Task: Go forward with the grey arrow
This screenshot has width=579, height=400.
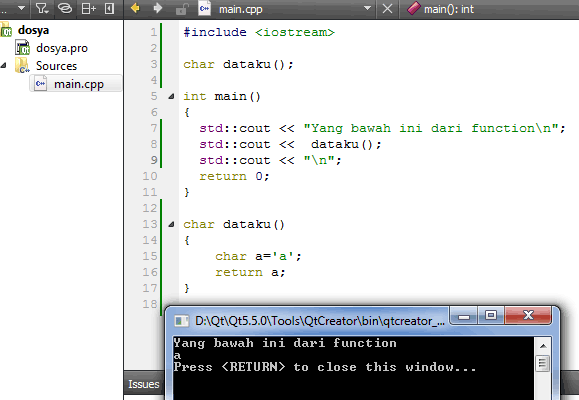Action: point(158,8)
